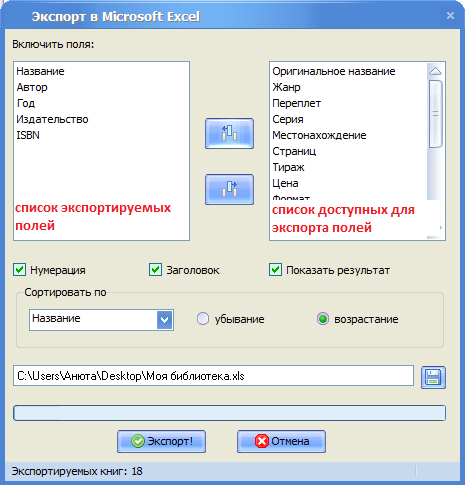Viewport: 465px width, 485px height.
Task: Select the возрастание radio button
Action: click(323, 319)
